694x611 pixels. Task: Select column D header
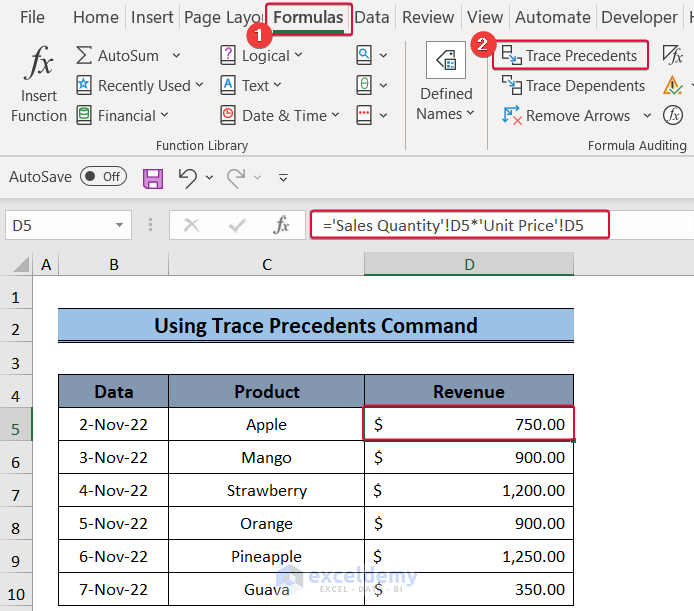click(469, 264)
